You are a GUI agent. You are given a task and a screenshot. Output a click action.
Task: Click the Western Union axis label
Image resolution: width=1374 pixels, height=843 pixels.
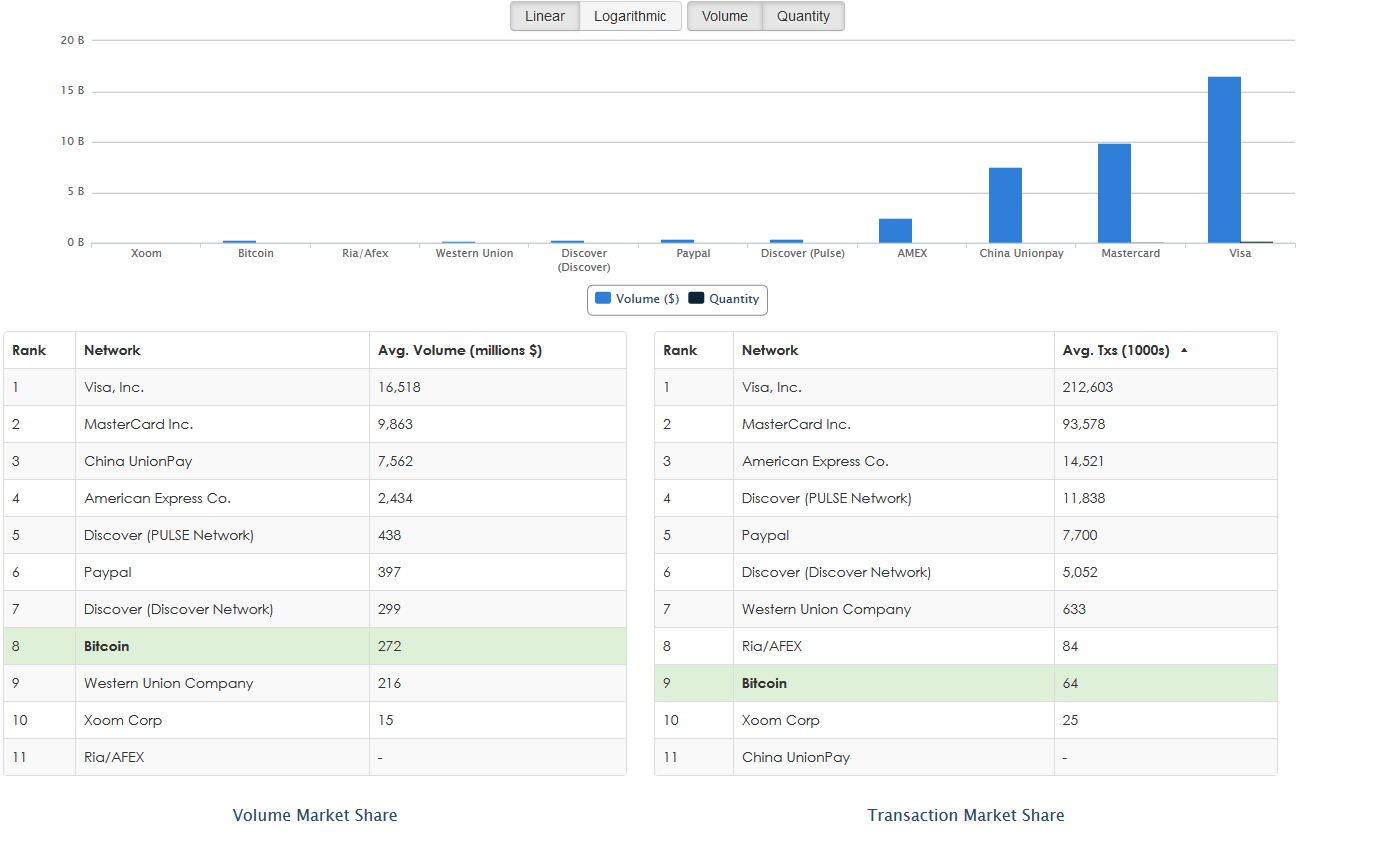474,253
